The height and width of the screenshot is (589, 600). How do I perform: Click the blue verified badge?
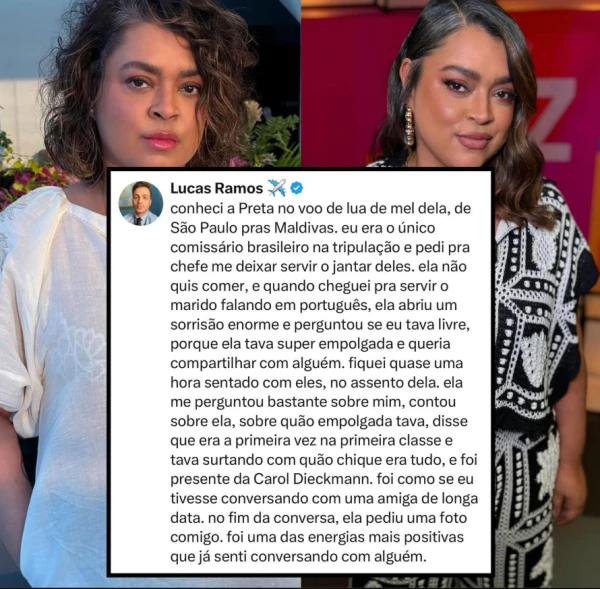coord(297,188)
